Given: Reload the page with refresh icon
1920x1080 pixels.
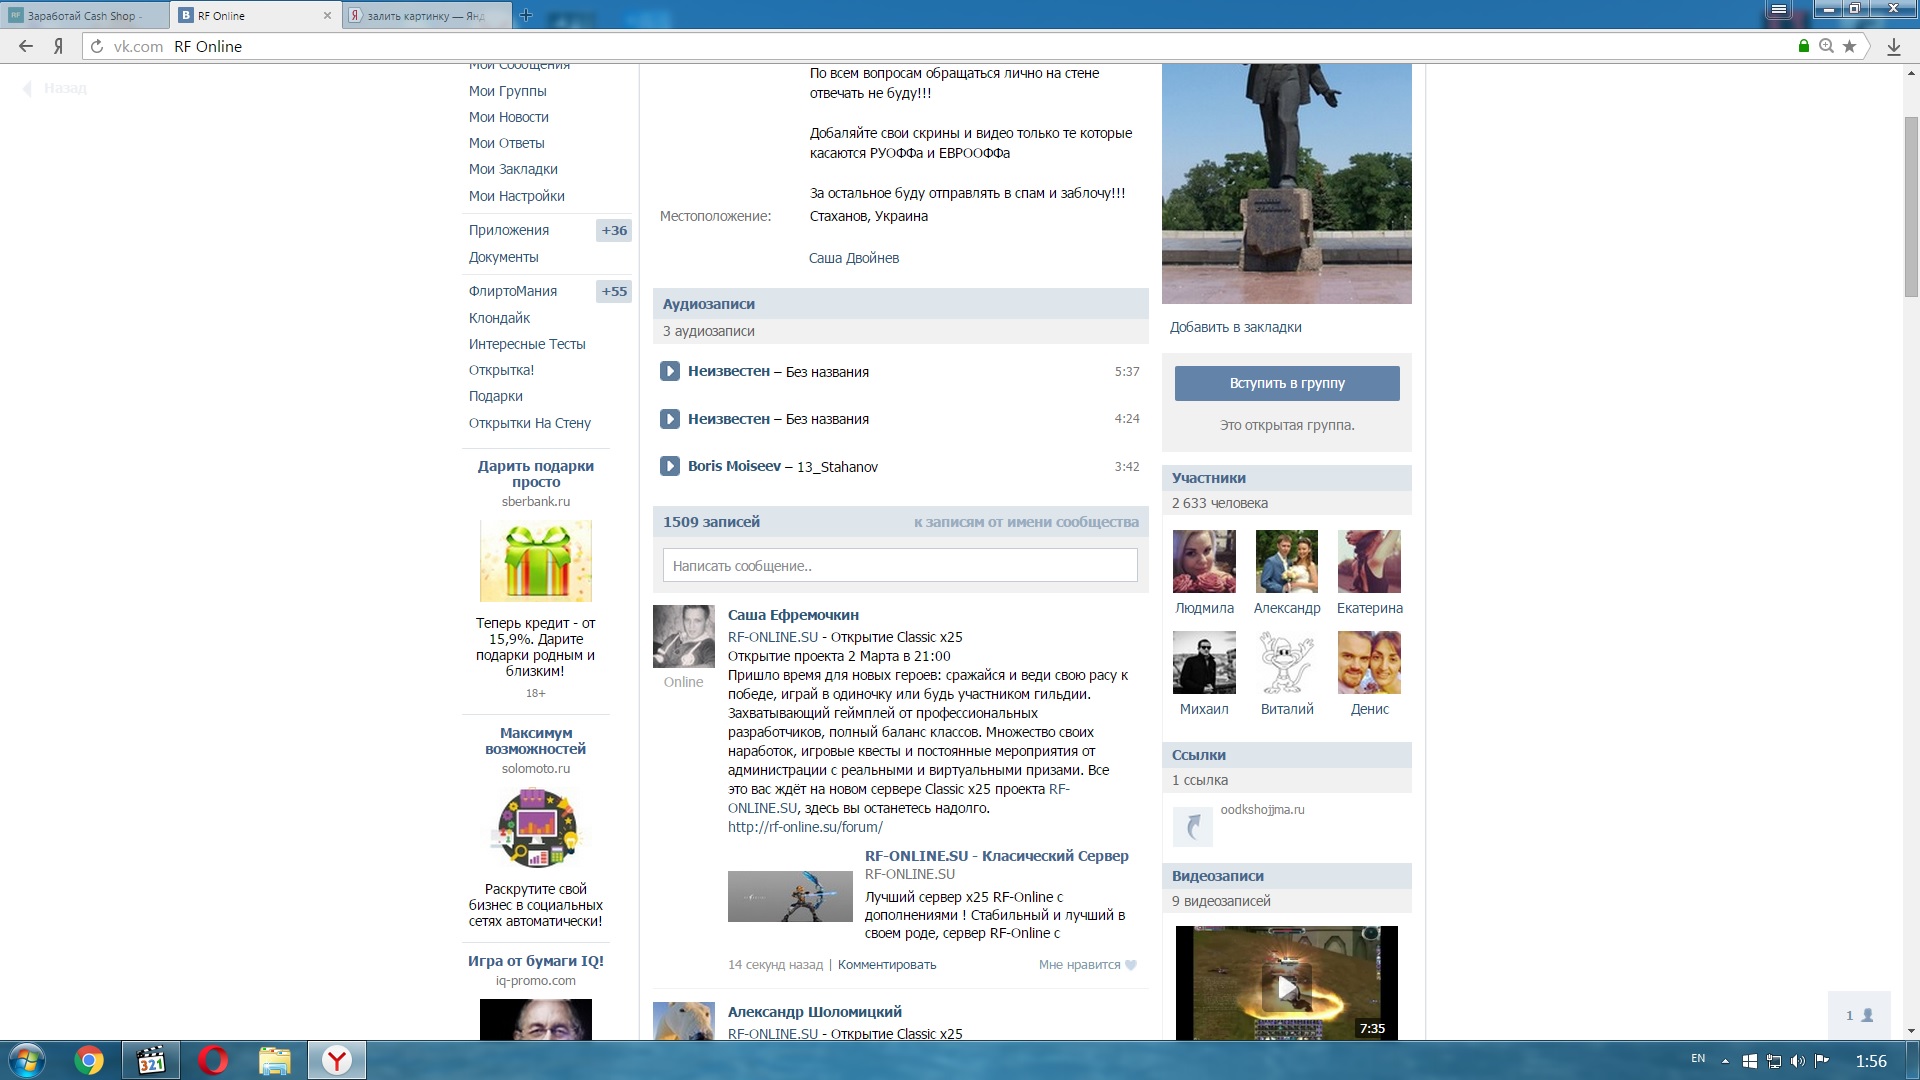Looking at the screenshot, I should pyautogui.click(x=97, y=46).
